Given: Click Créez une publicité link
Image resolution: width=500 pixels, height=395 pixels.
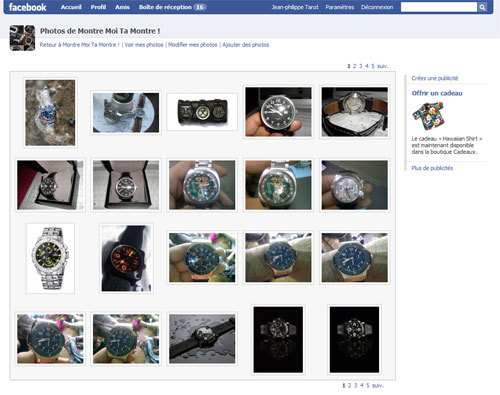Looking at the screenshot, I should pyautogui.click(x=435, y=78).
